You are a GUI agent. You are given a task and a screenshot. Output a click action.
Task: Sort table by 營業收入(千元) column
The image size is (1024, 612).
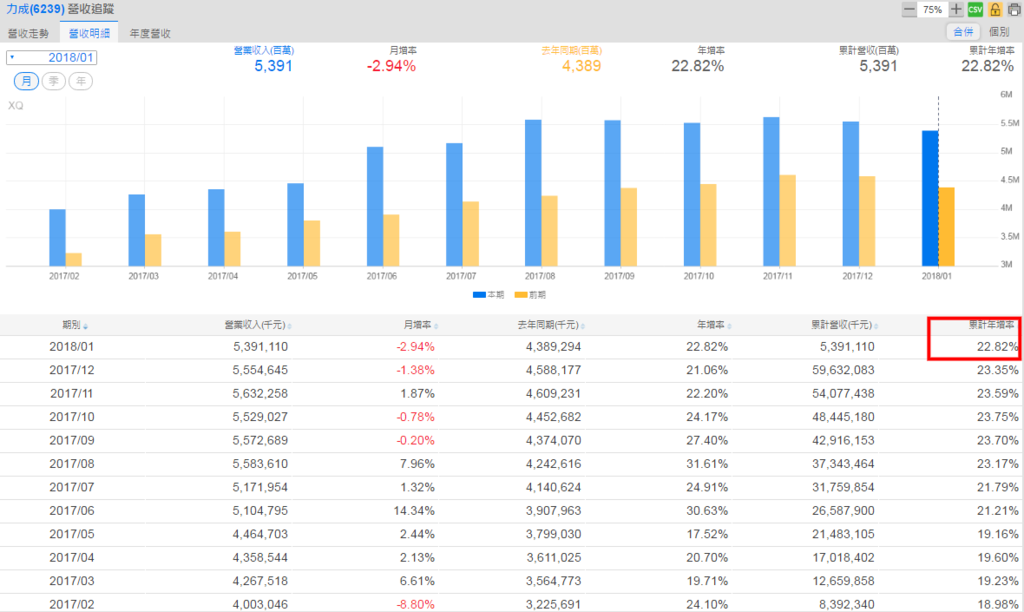258,325
